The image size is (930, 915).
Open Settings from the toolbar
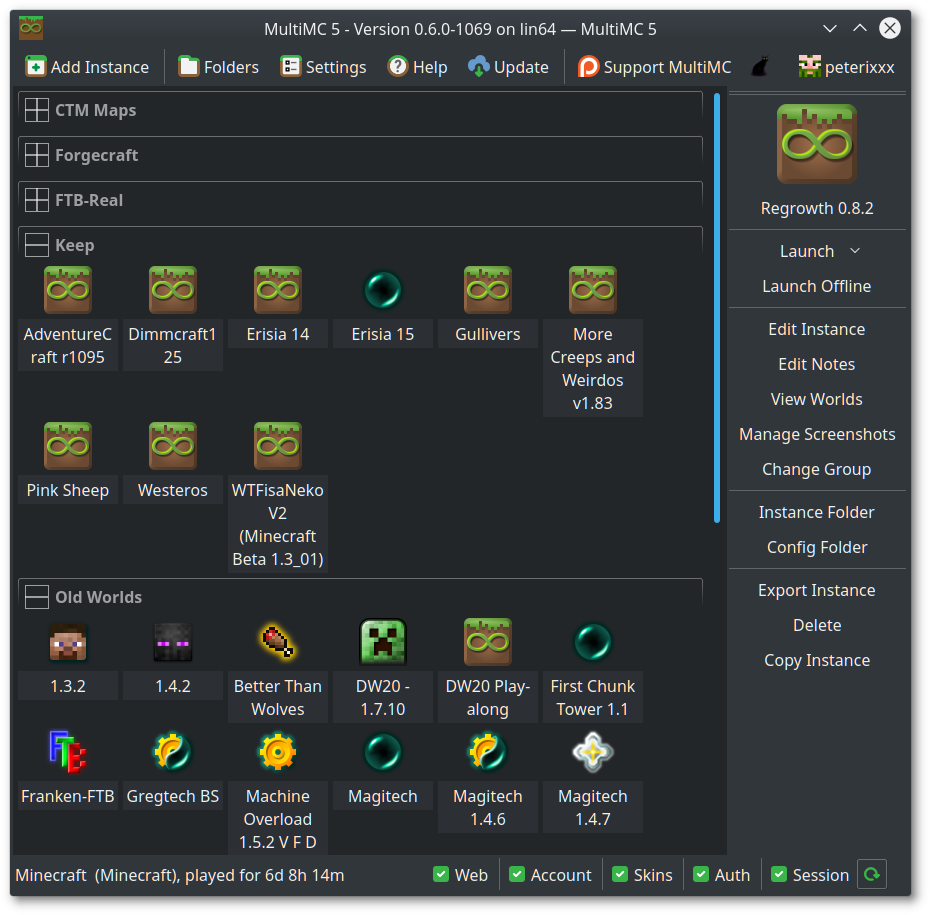pyautogui.click(x=323, y=67)
